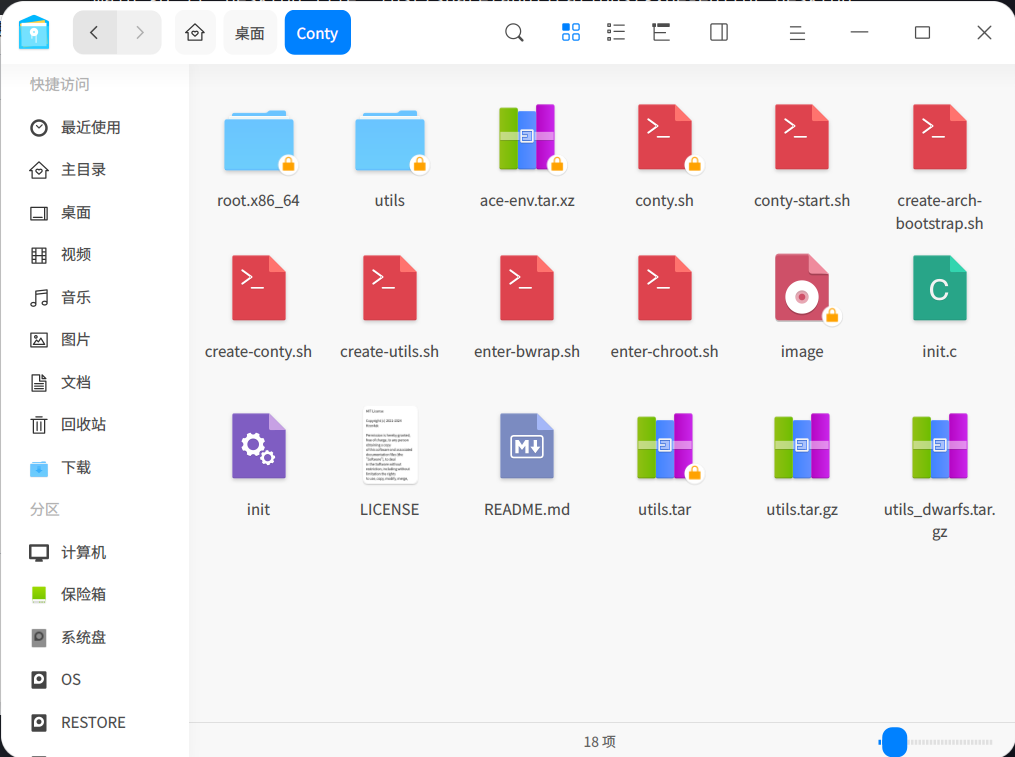
Task: Select the create-conty.sh script icon
Action: tap(259, 288)
